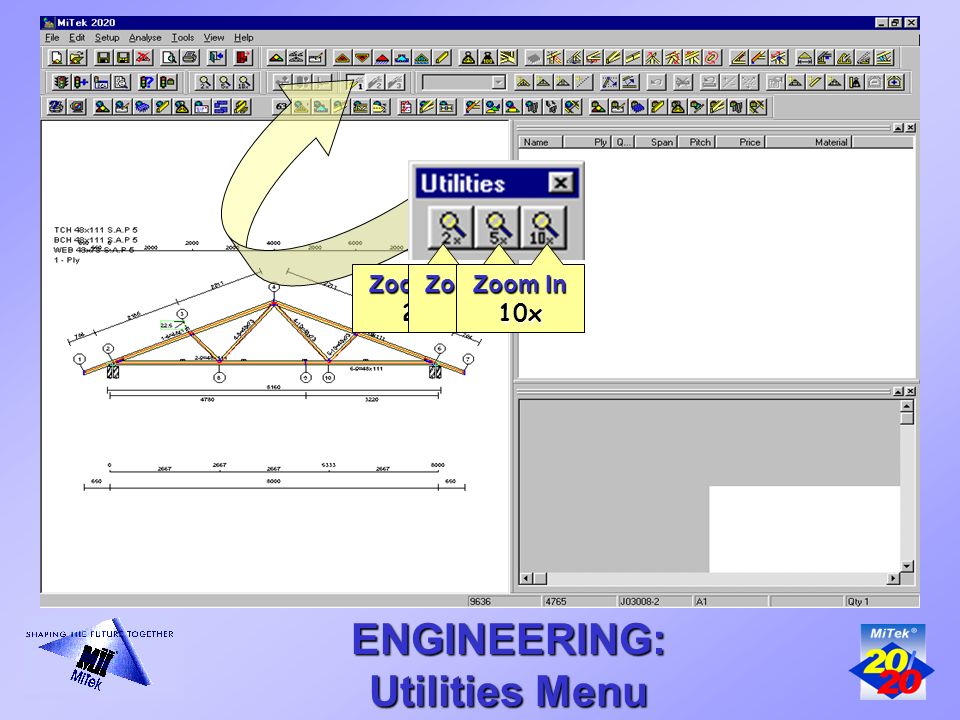Image resolution: width=960 pixels, height=720 pixels.
Task: Click the blue stacked bars icon in third toolbar
Action: coord(222,107)
